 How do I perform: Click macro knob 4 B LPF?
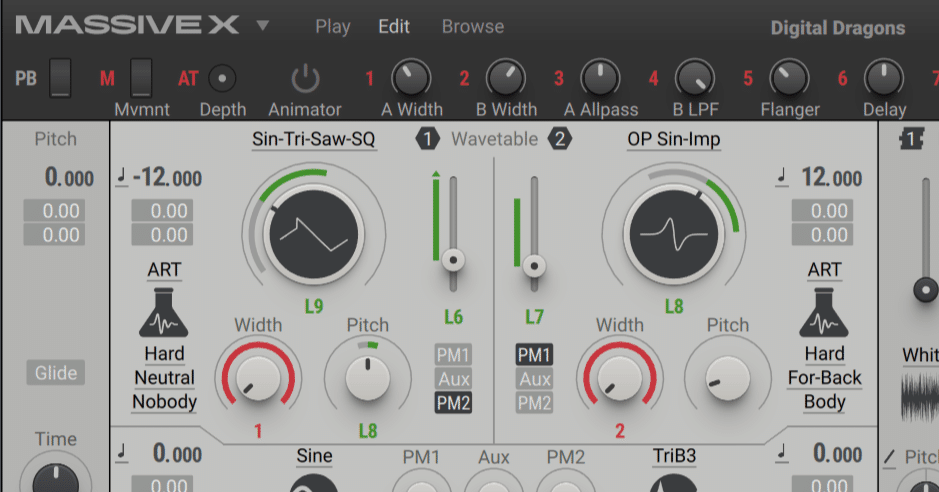[x=695, y=78]
